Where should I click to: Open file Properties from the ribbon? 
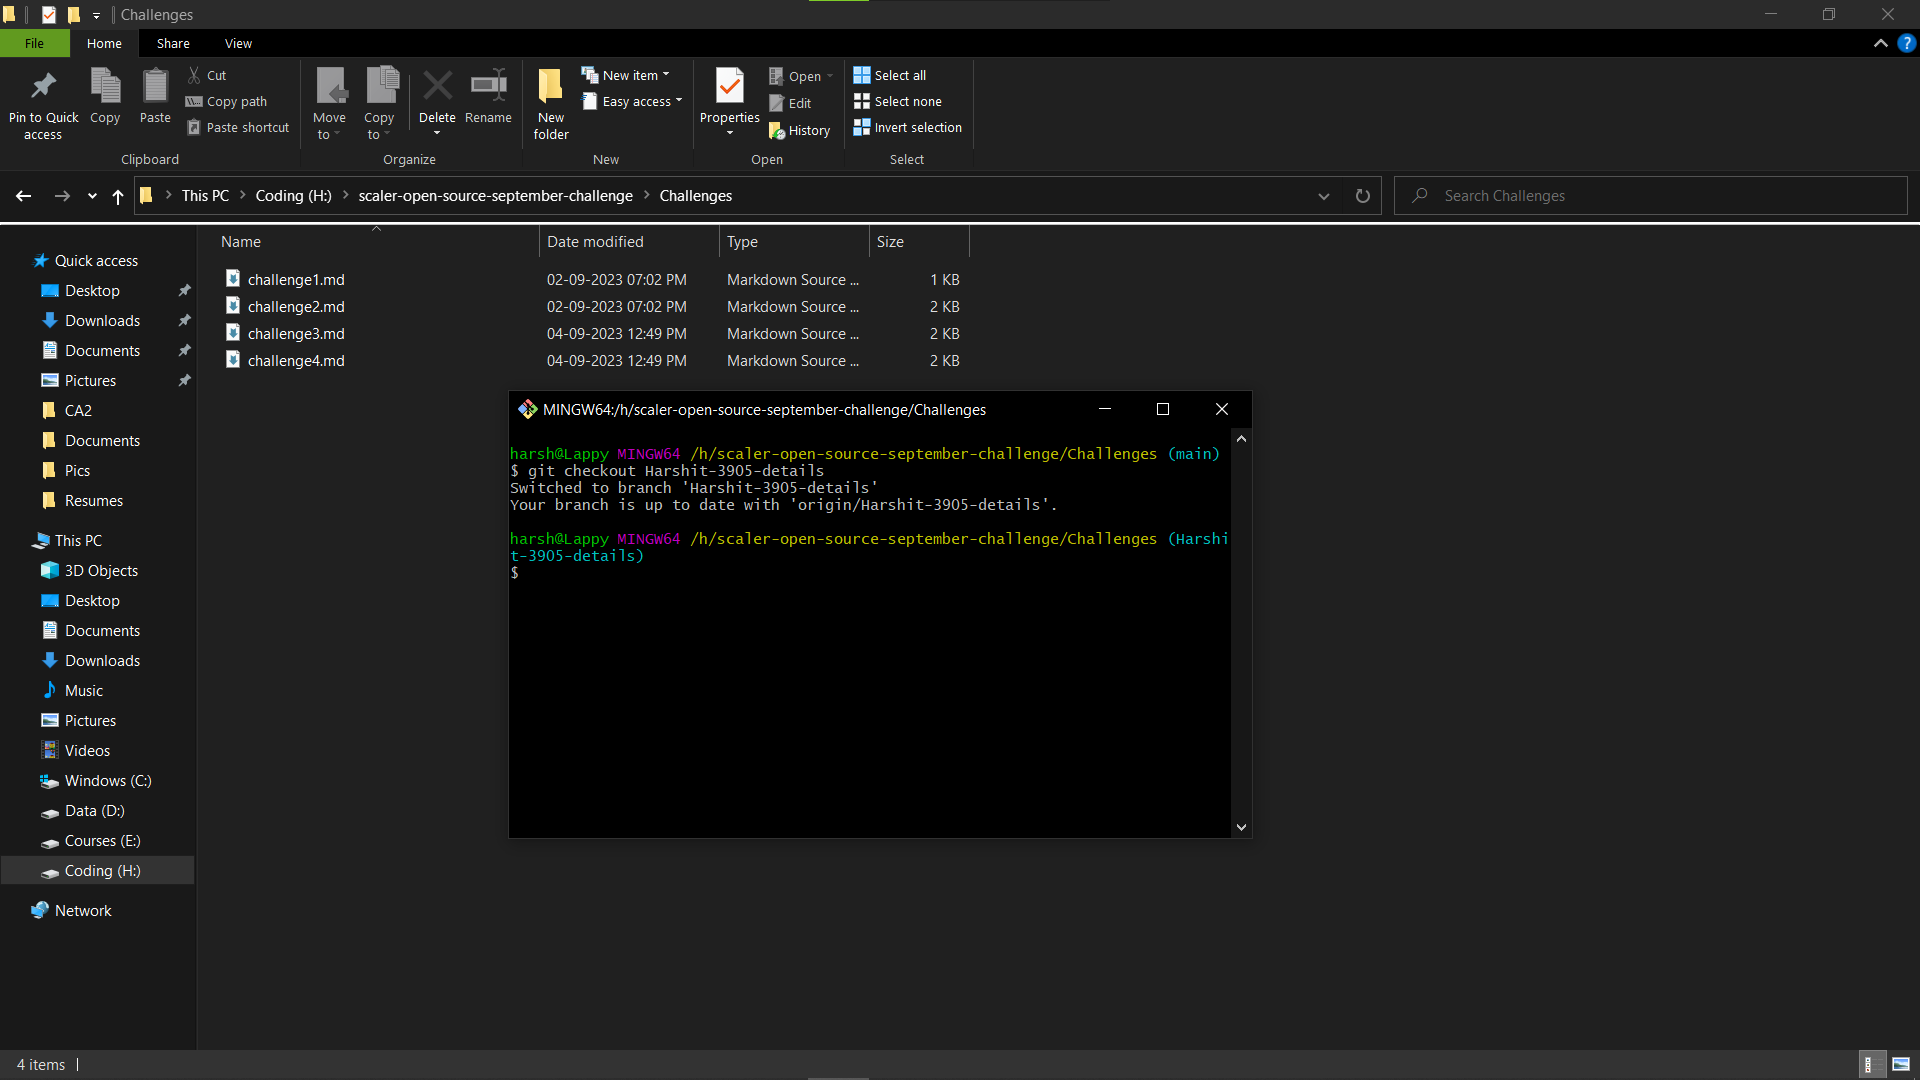[x=729, y=97]
